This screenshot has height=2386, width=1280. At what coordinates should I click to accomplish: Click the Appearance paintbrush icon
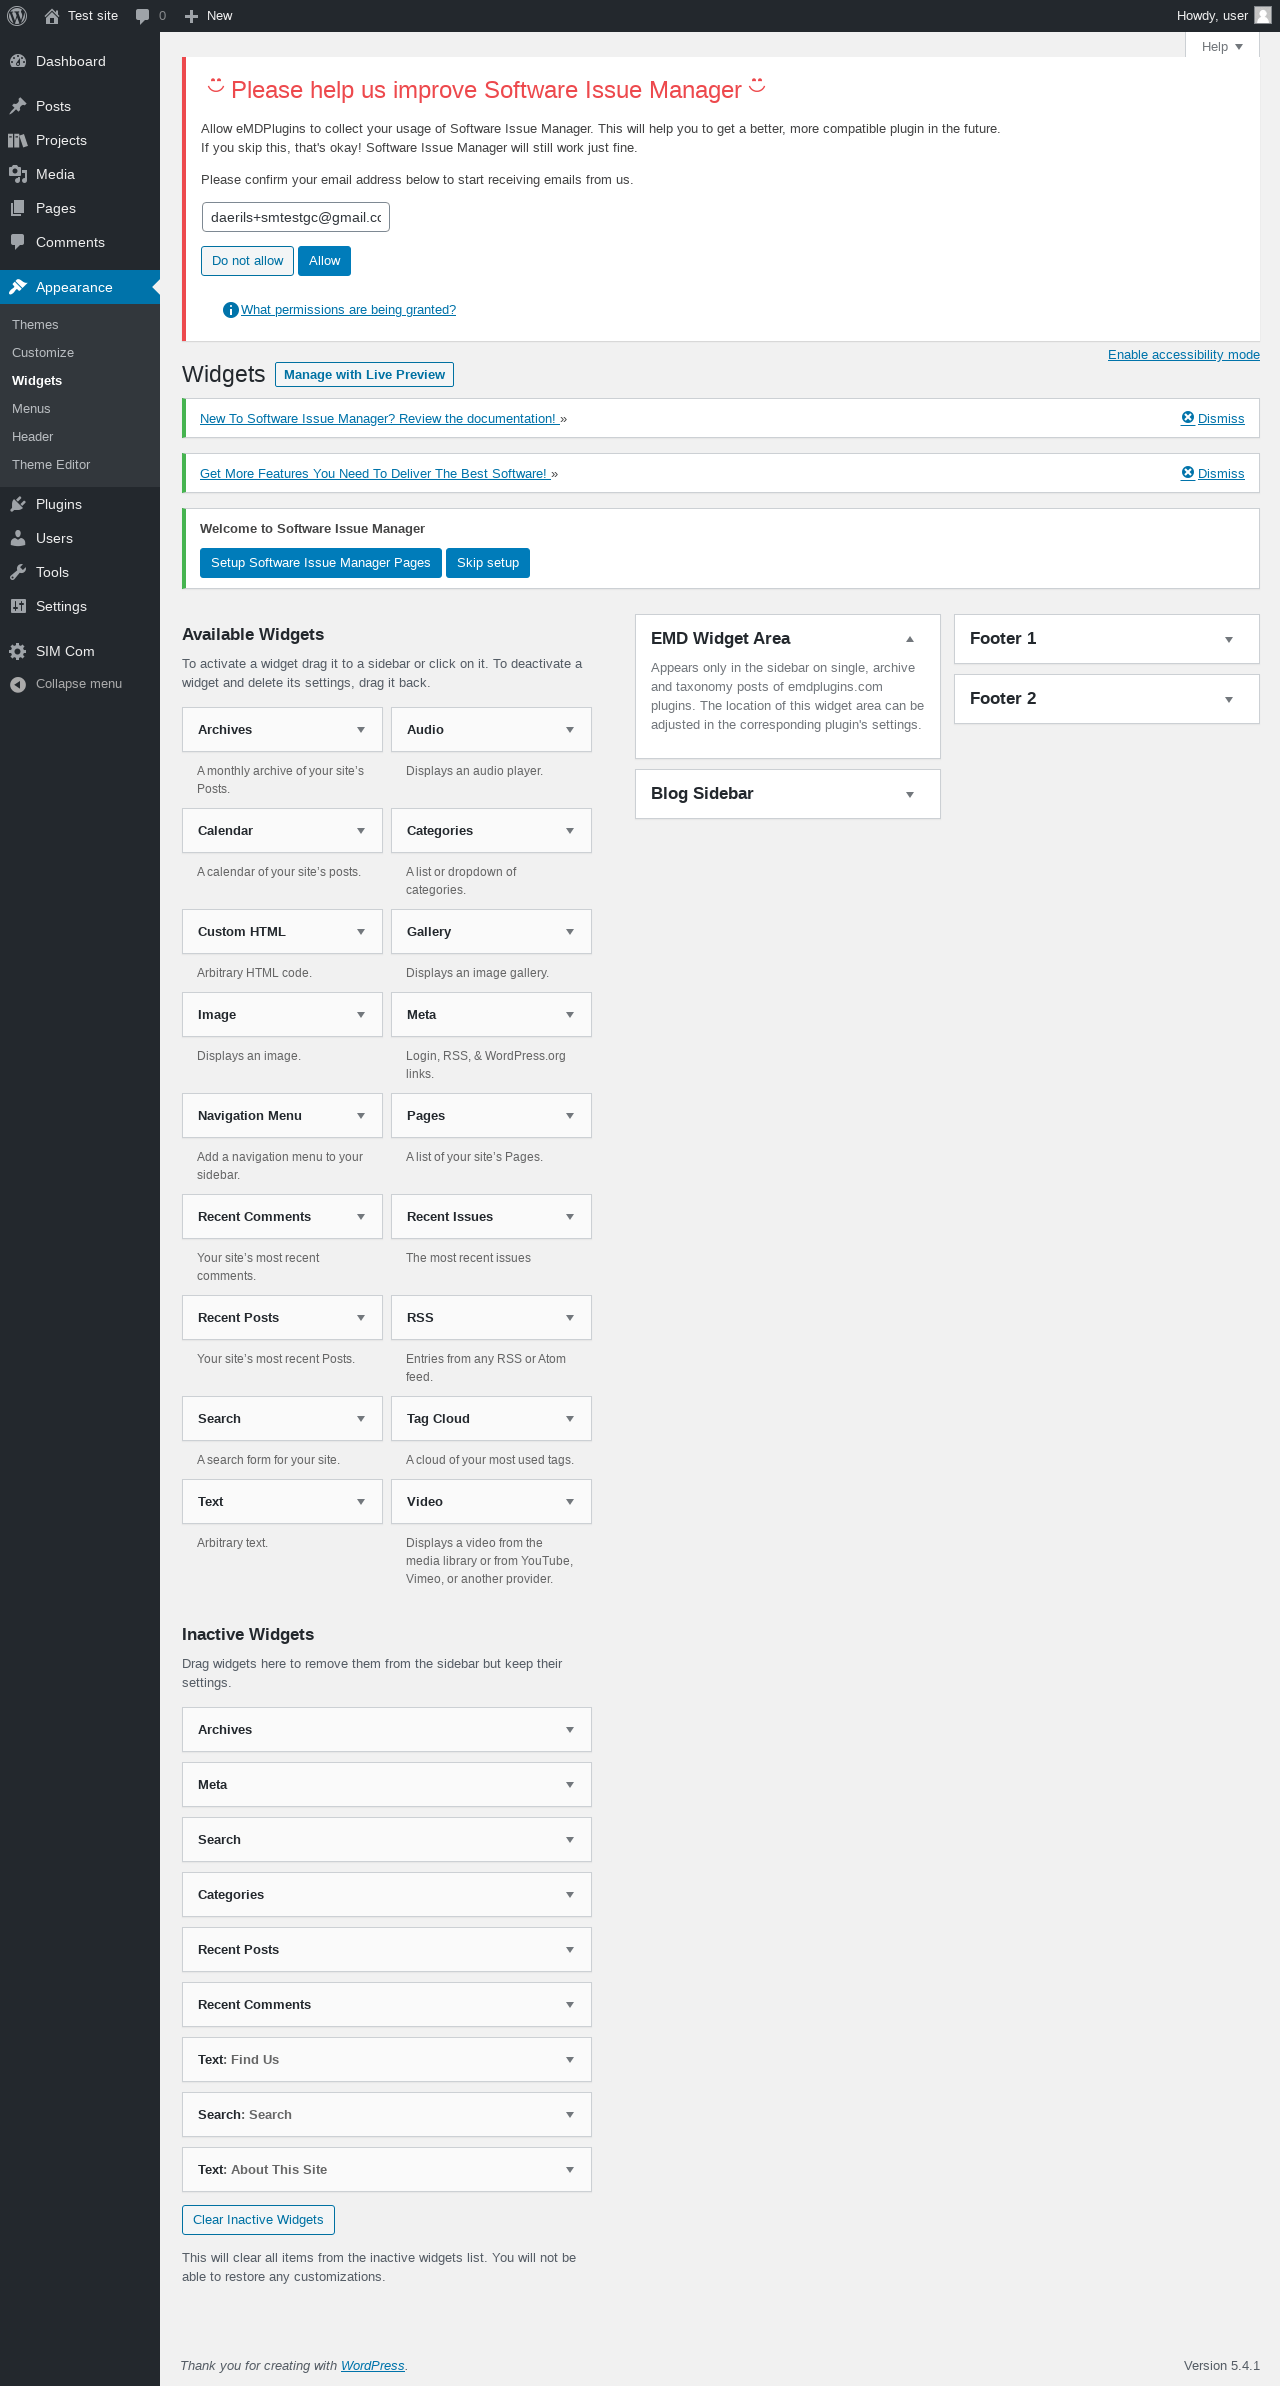18,287
